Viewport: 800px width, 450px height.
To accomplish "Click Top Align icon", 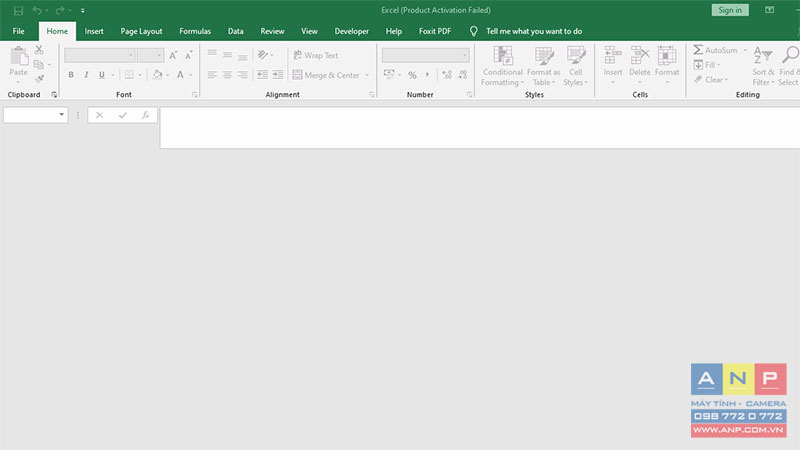I will click(212, 54).
